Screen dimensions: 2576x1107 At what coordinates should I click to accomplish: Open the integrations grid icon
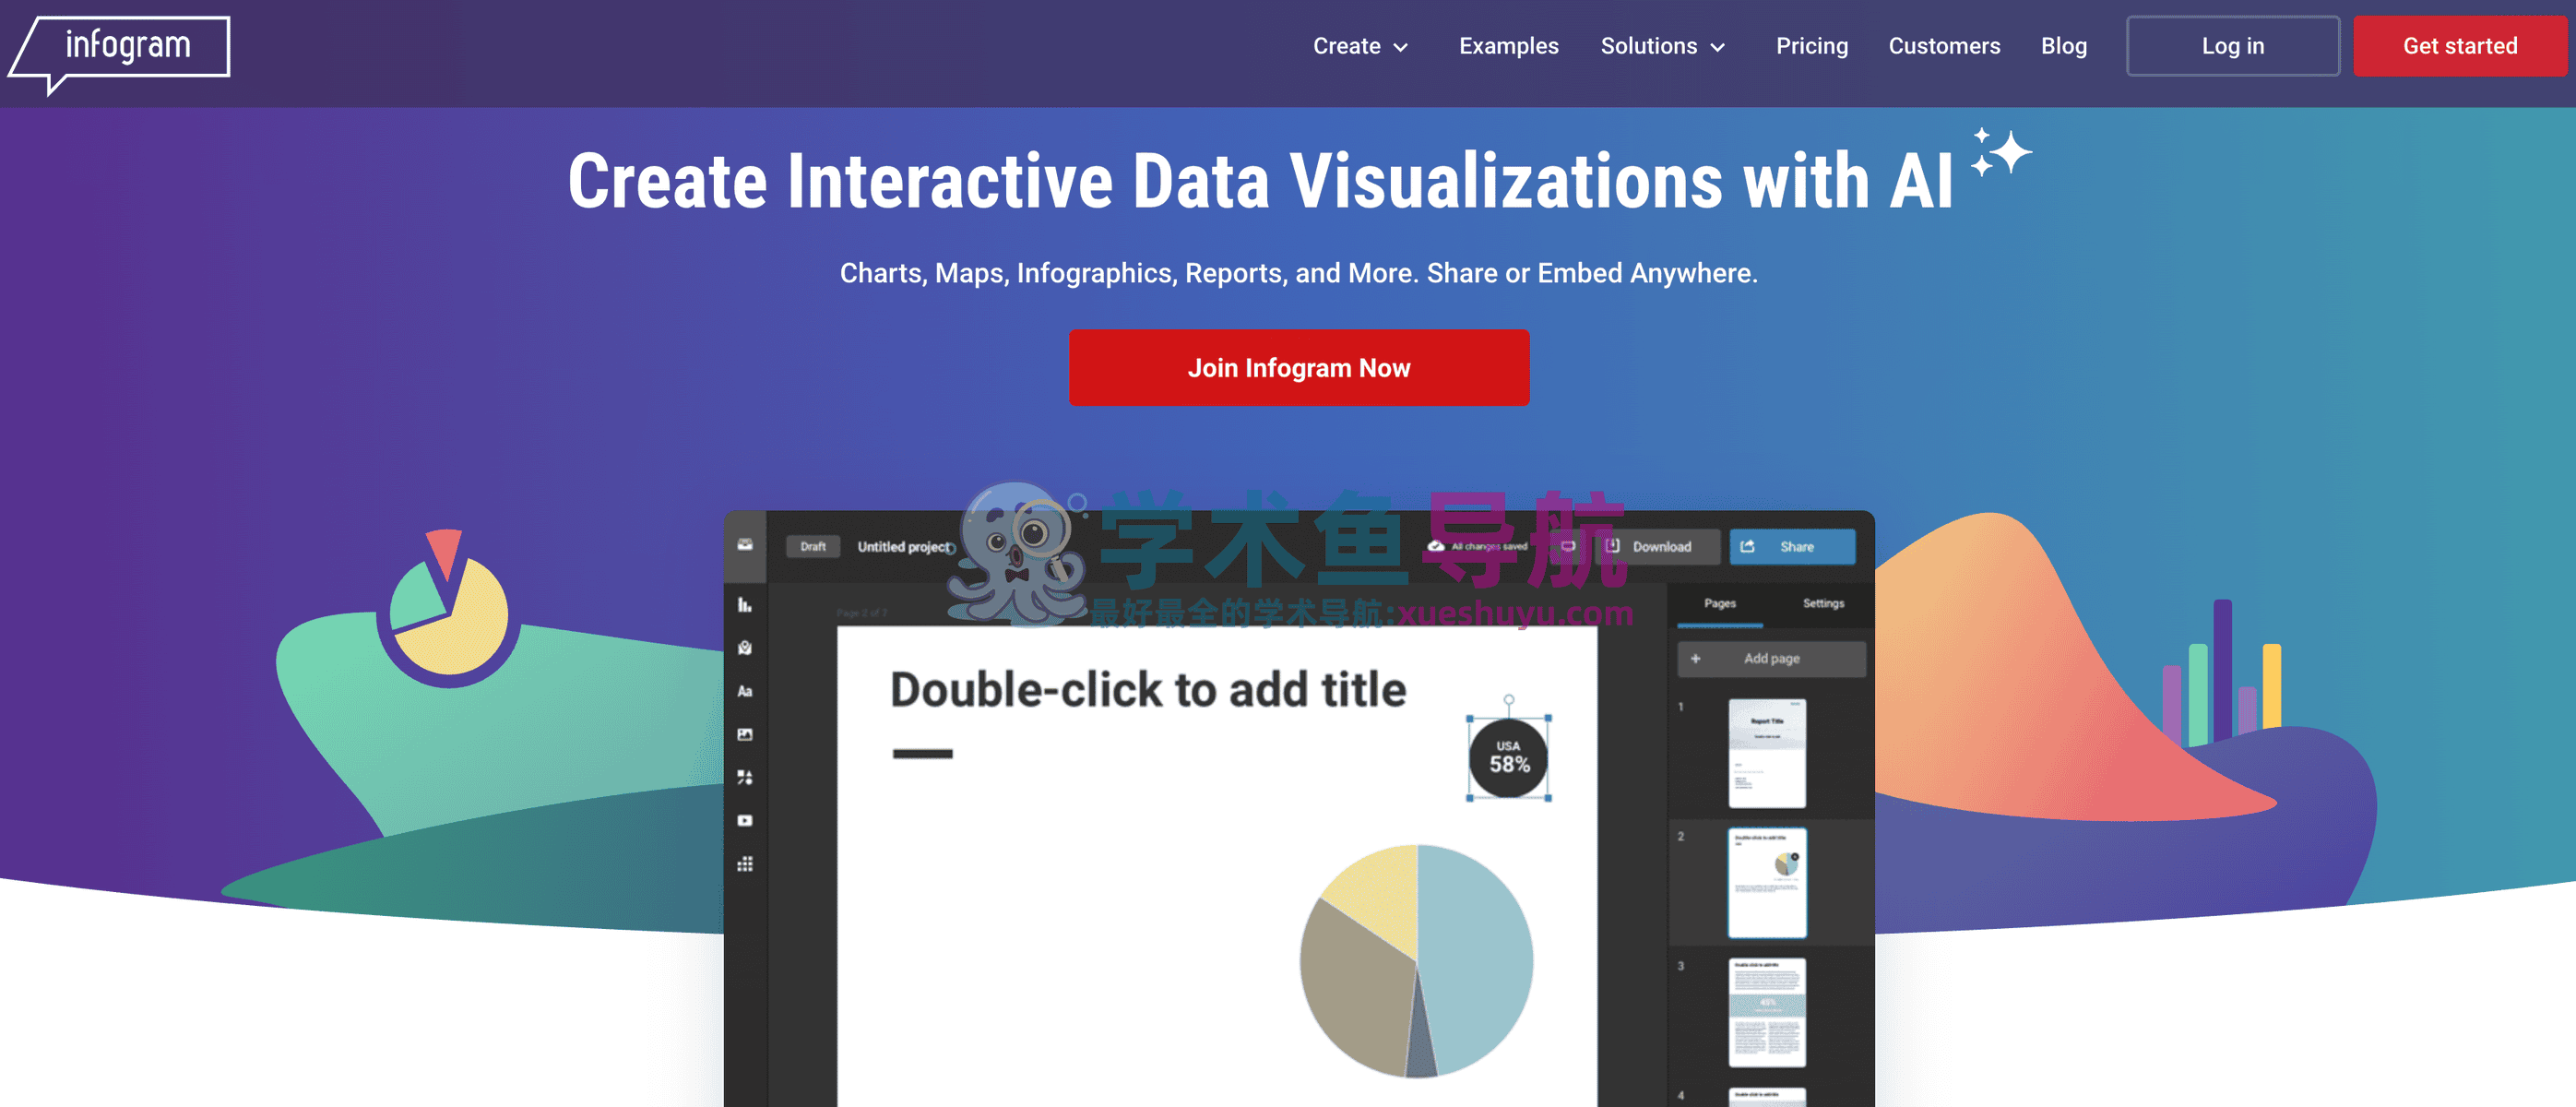coord(744,864)
